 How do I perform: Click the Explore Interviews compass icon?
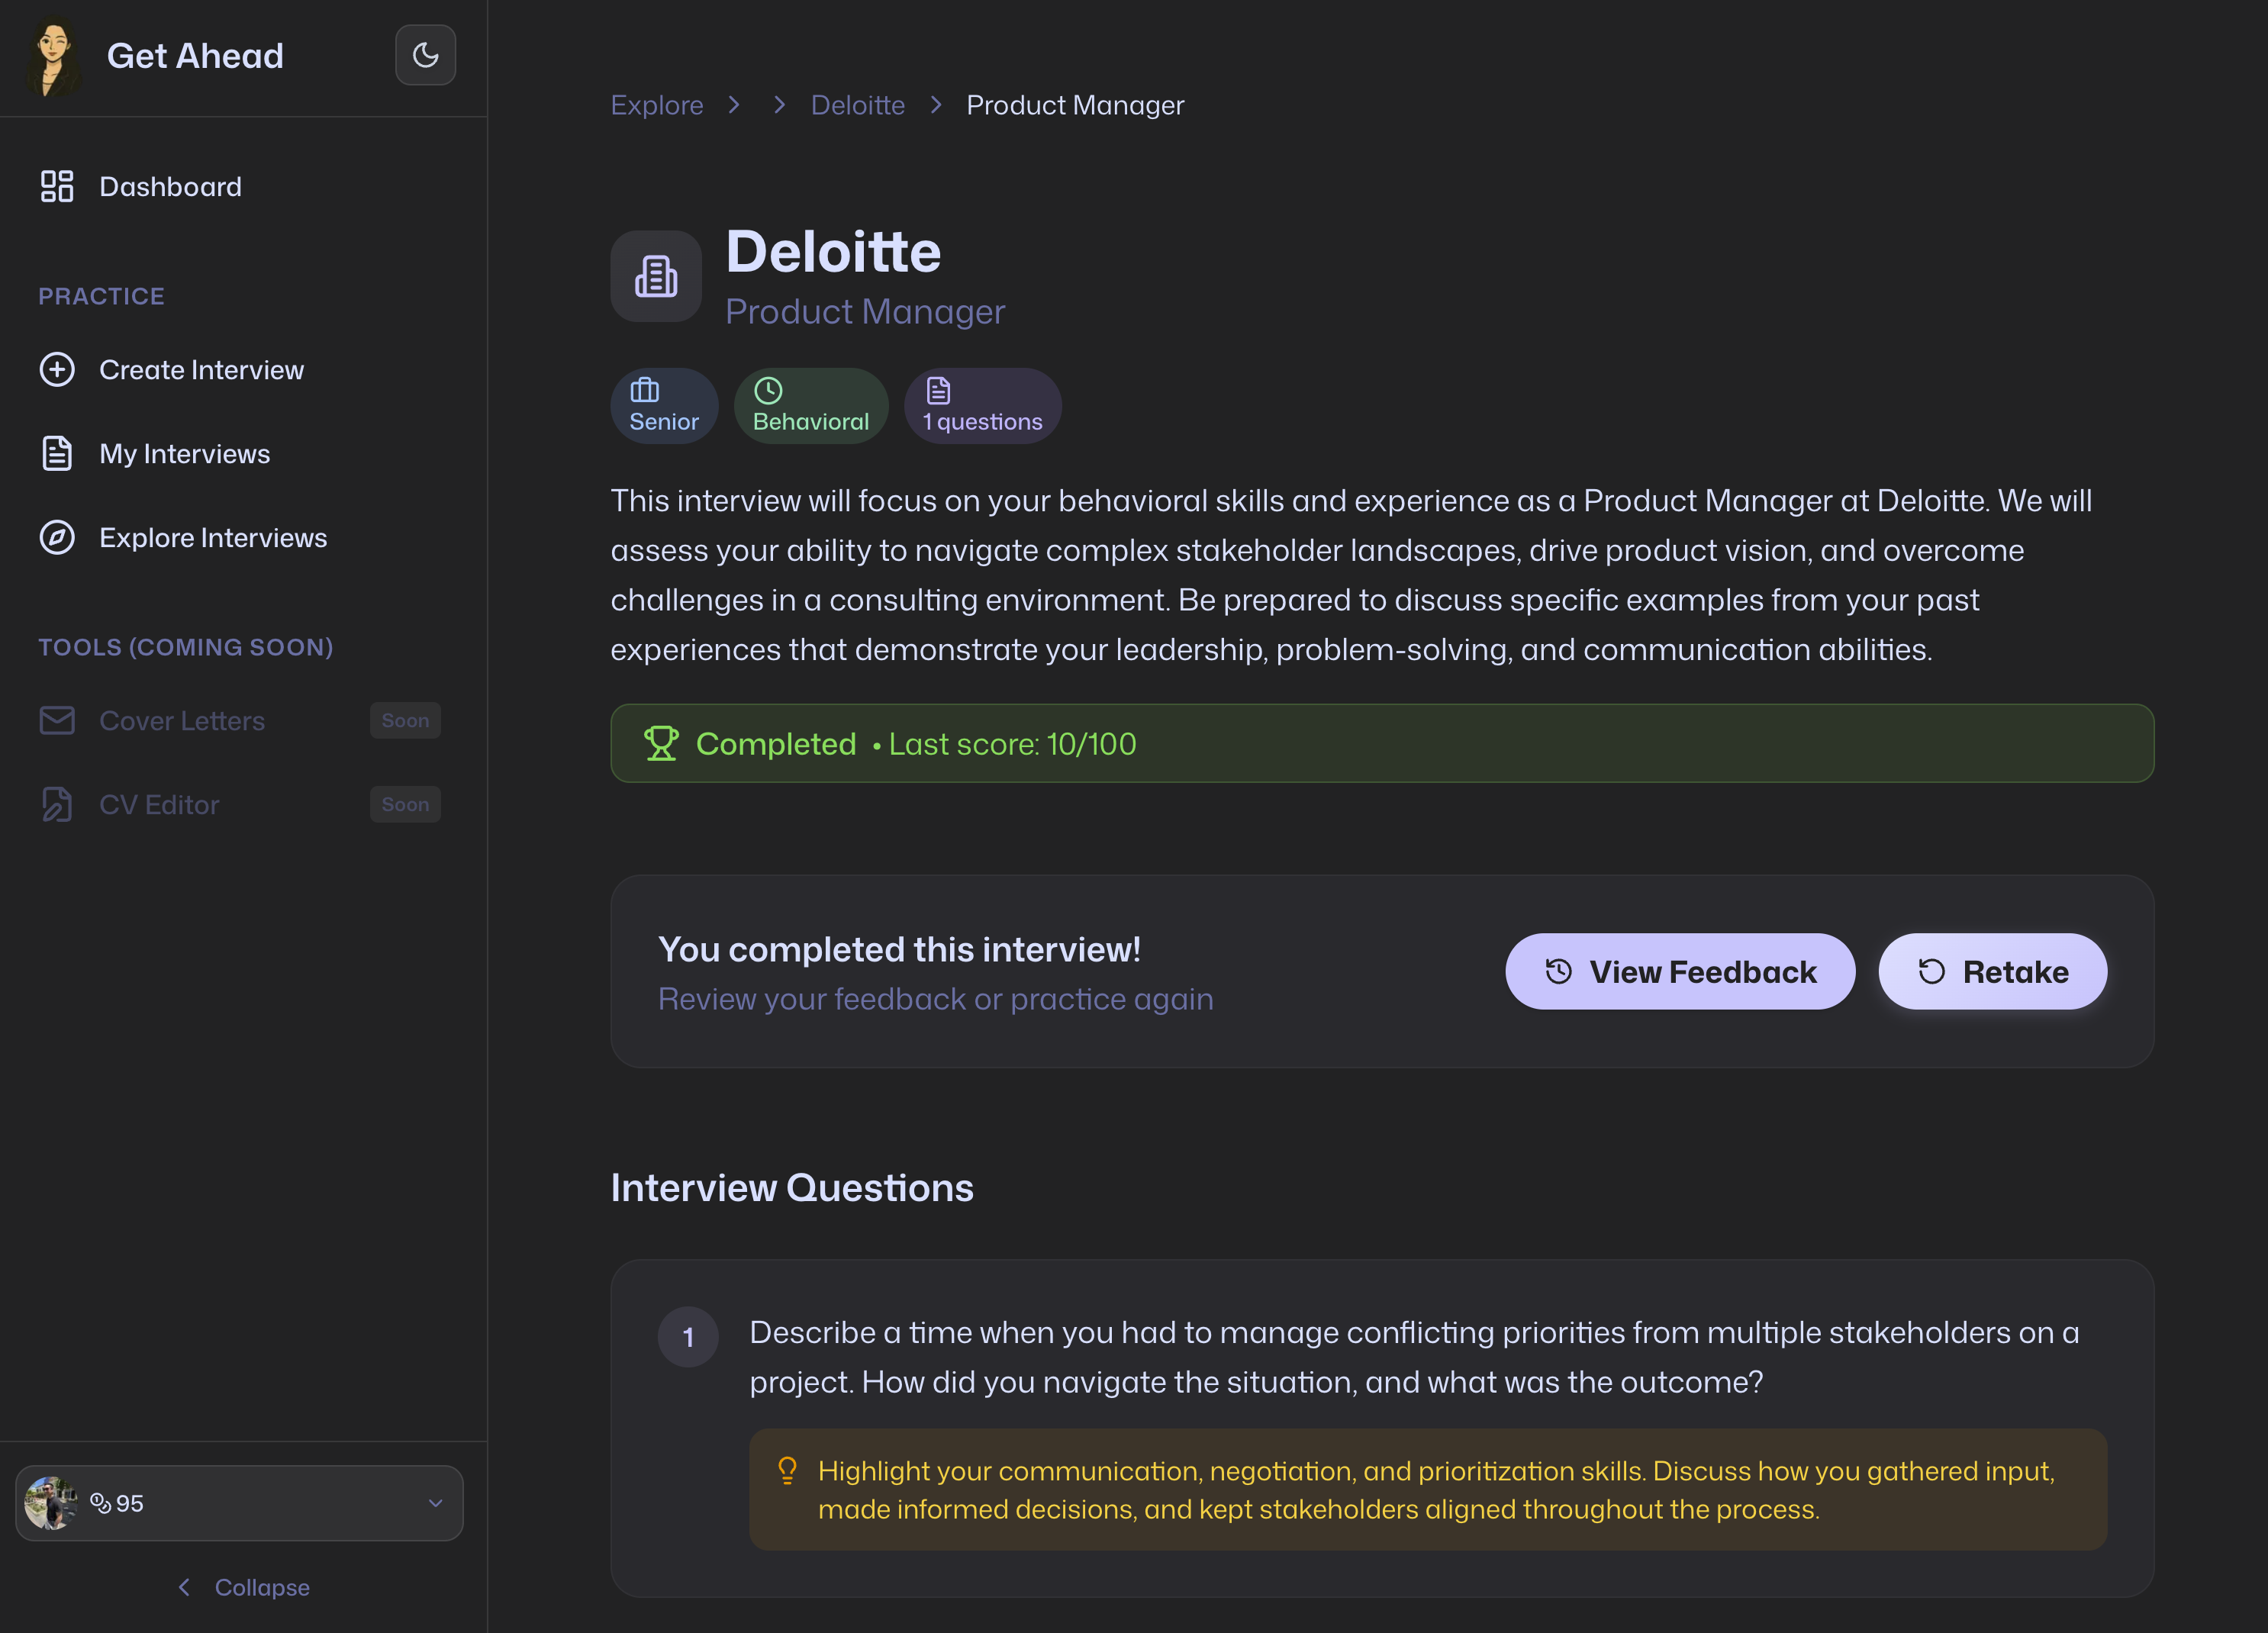tap(57, 538)
